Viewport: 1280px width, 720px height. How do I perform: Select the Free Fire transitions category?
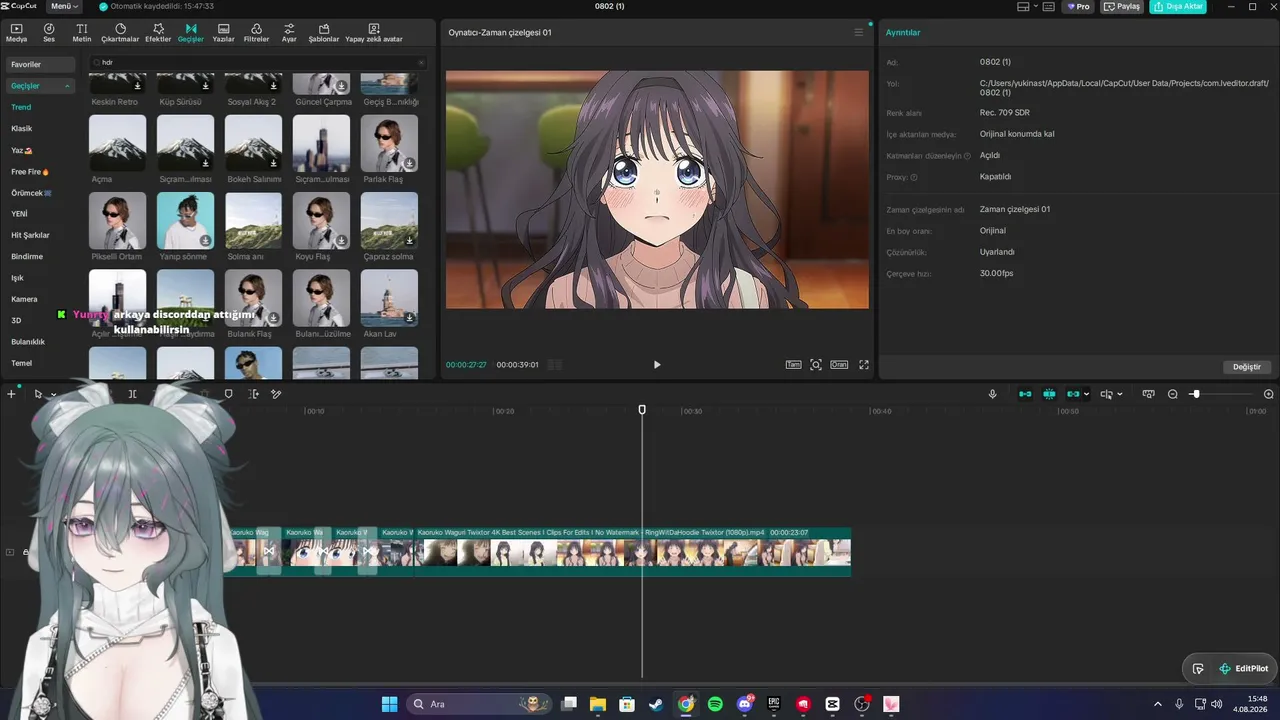(x=30, y=172)
